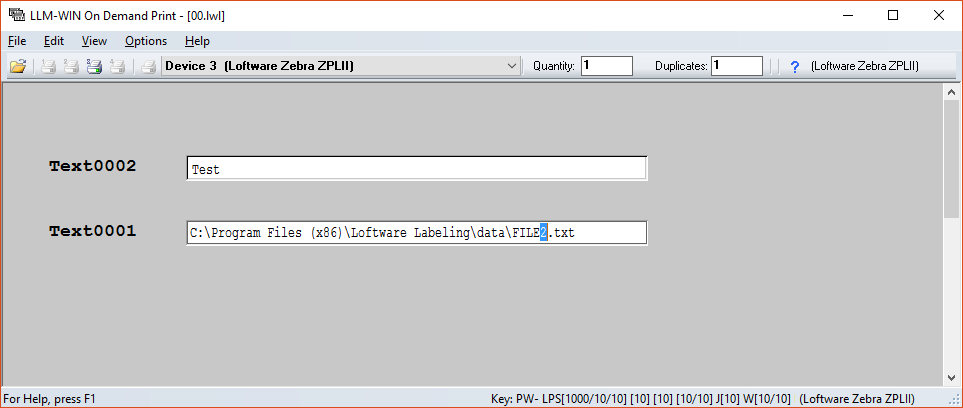The width and height of the screenshot is (963, 408).
Task: Open the File menu
Action: click(x=17, y=41)
